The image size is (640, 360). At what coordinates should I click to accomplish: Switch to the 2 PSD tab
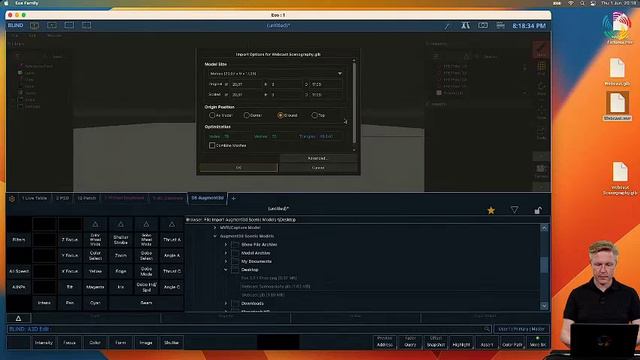pyautogui.click(x=62, y=198)
